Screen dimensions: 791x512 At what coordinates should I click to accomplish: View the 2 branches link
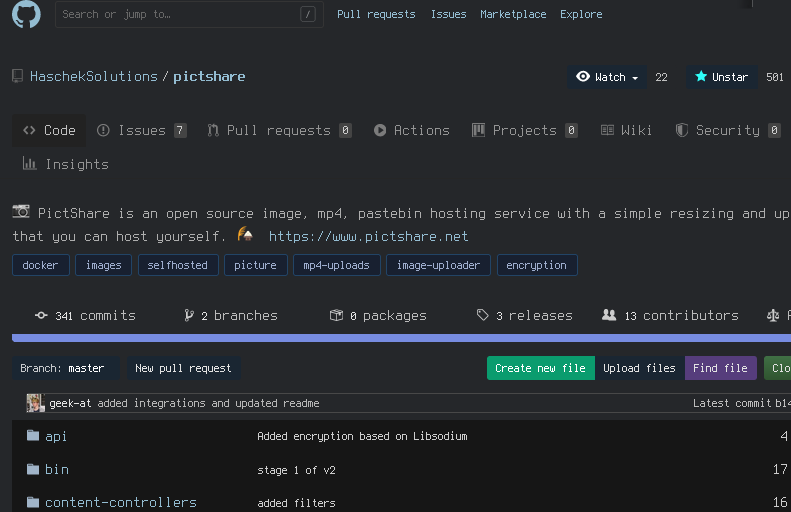(x=232, y=315)
